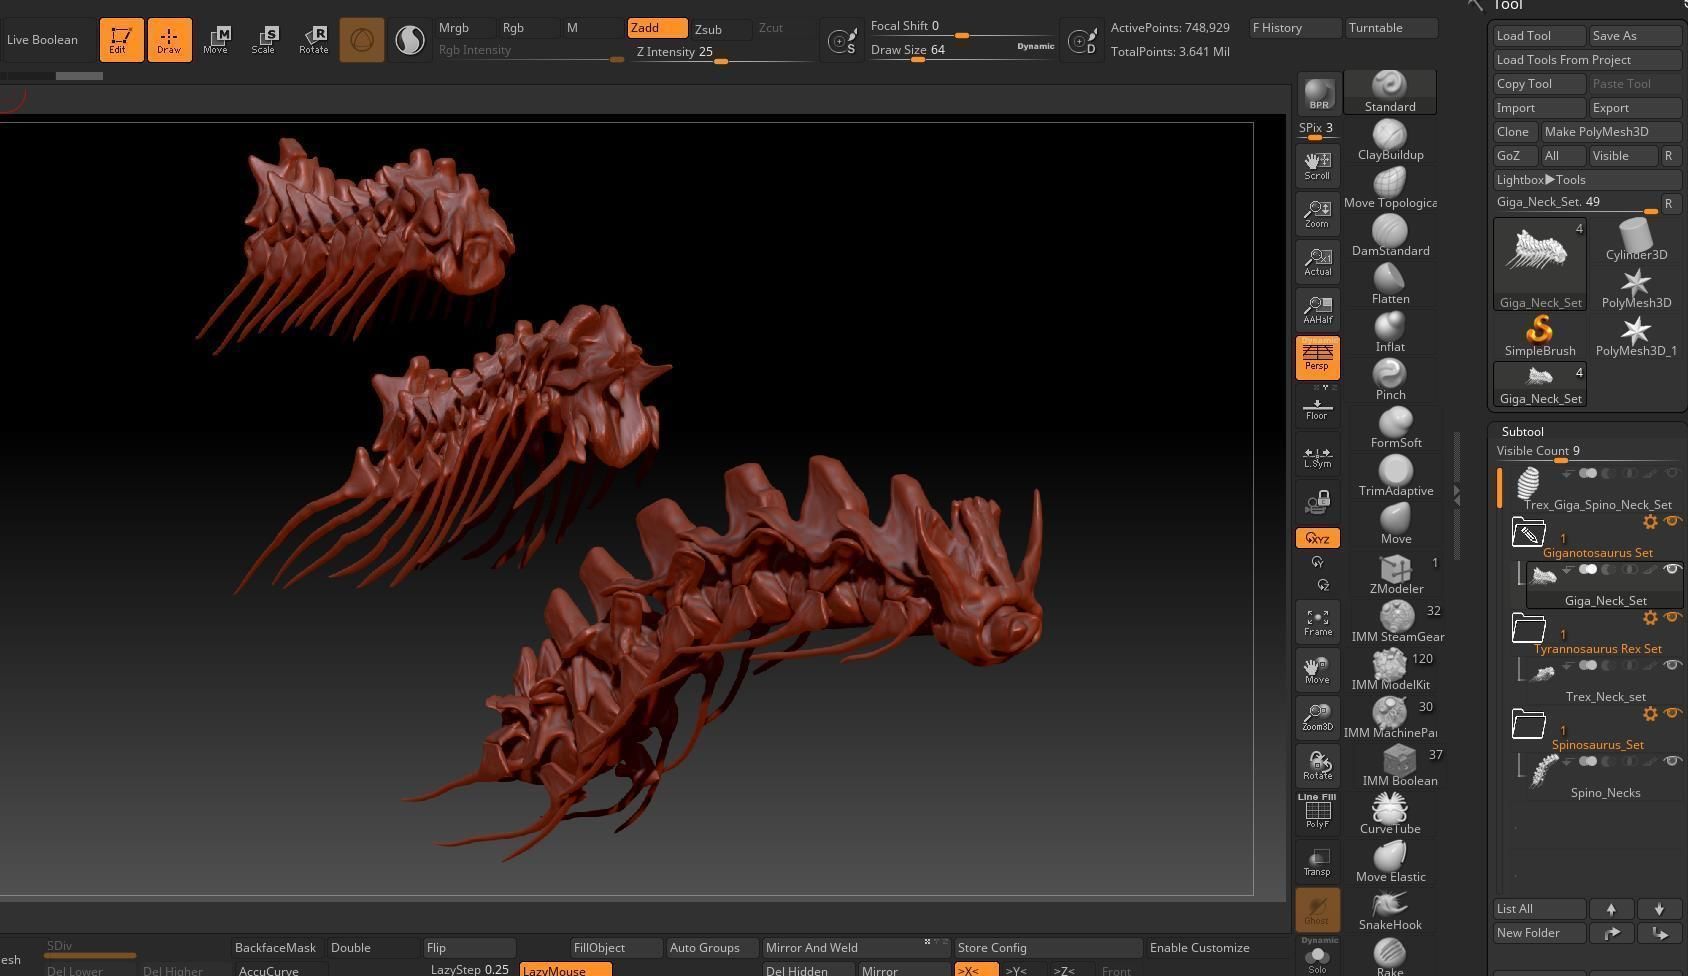The height and width of the screenshot is (976, 1688).
Task: Toggle Giganotosaurus Set folder visibility eye
Action: coord(1672,521)
